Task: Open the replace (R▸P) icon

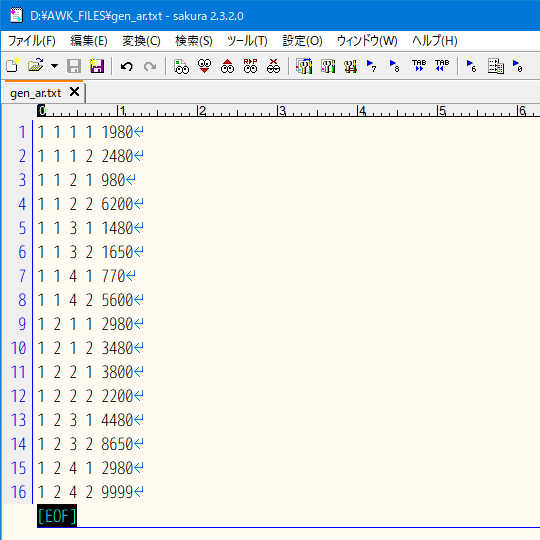Action: click(250, 65)
